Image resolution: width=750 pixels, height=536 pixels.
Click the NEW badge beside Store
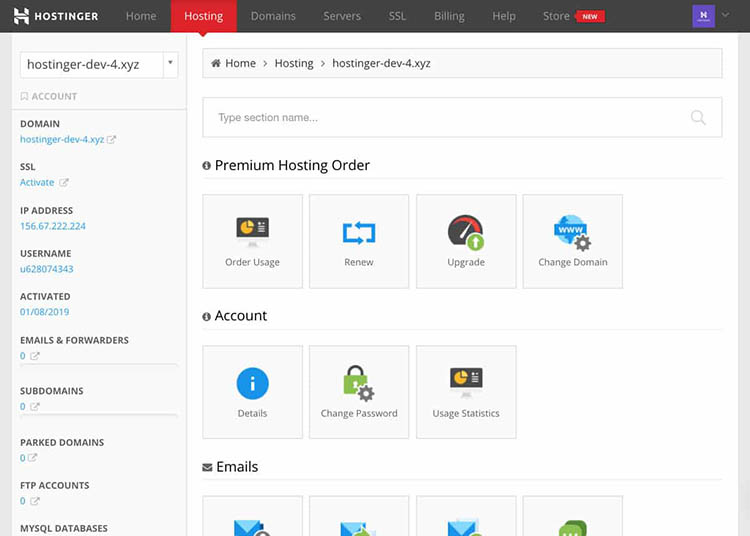pyautogui.click(x=590, y=16)
